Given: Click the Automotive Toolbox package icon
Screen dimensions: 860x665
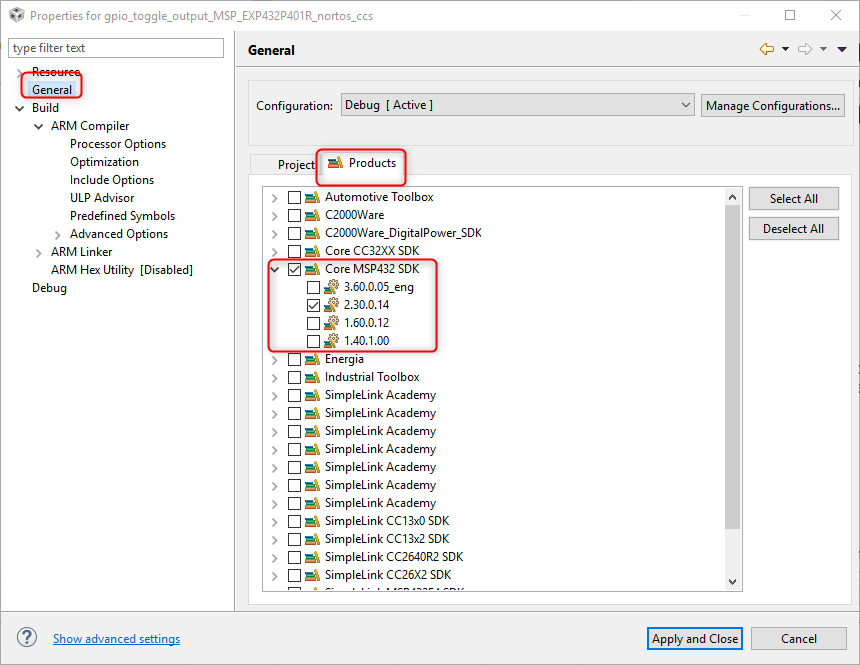Looking at the screenshot, I should click(313, 197).
